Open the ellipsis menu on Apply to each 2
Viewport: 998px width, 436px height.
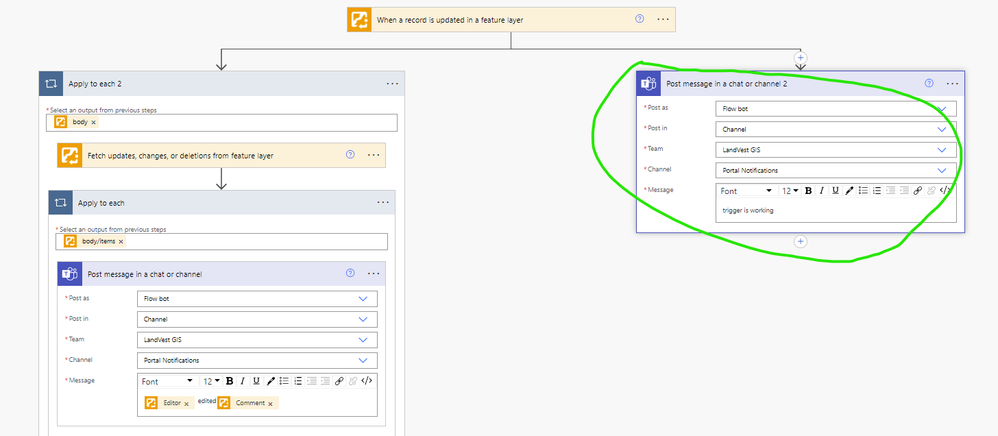(x=392, y=83)
